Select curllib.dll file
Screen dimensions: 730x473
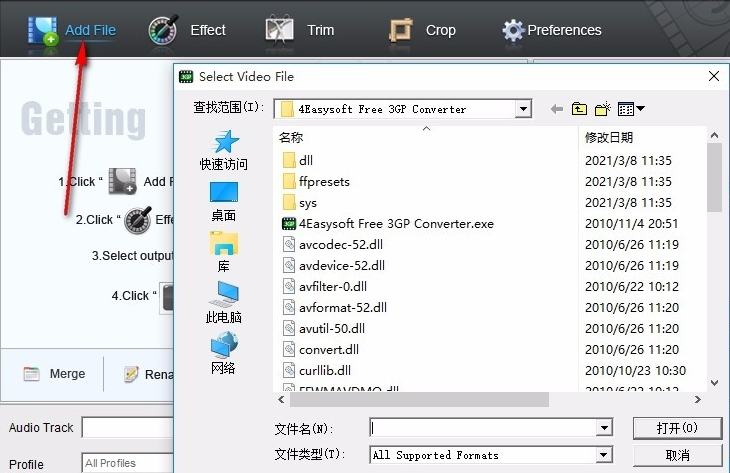click(317, 370)
